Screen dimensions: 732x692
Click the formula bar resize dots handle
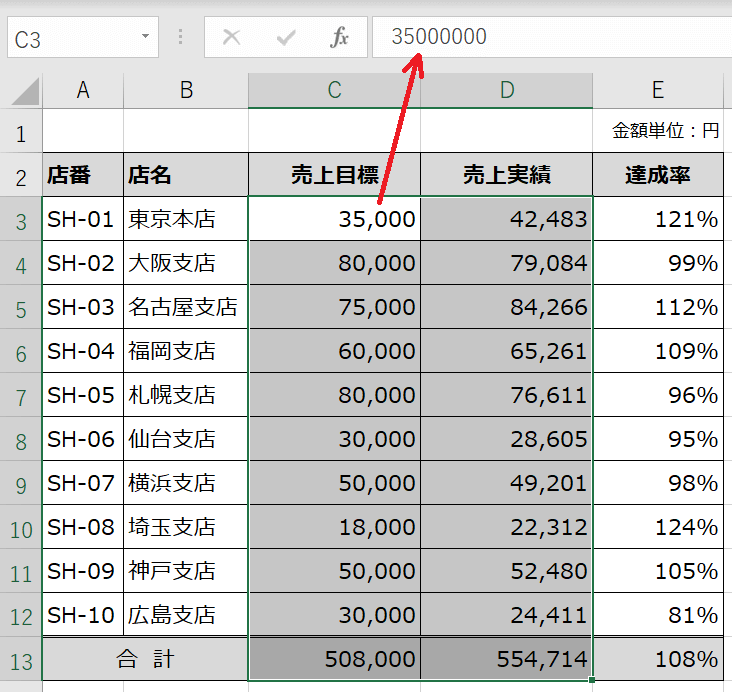180,38
